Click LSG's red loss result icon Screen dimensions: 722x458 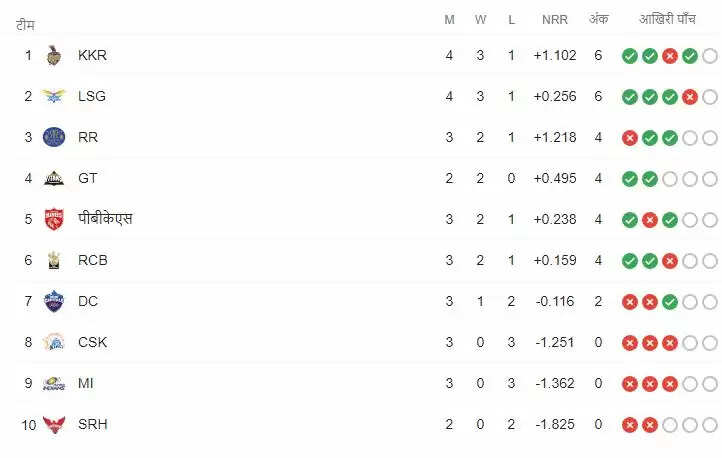689,97
